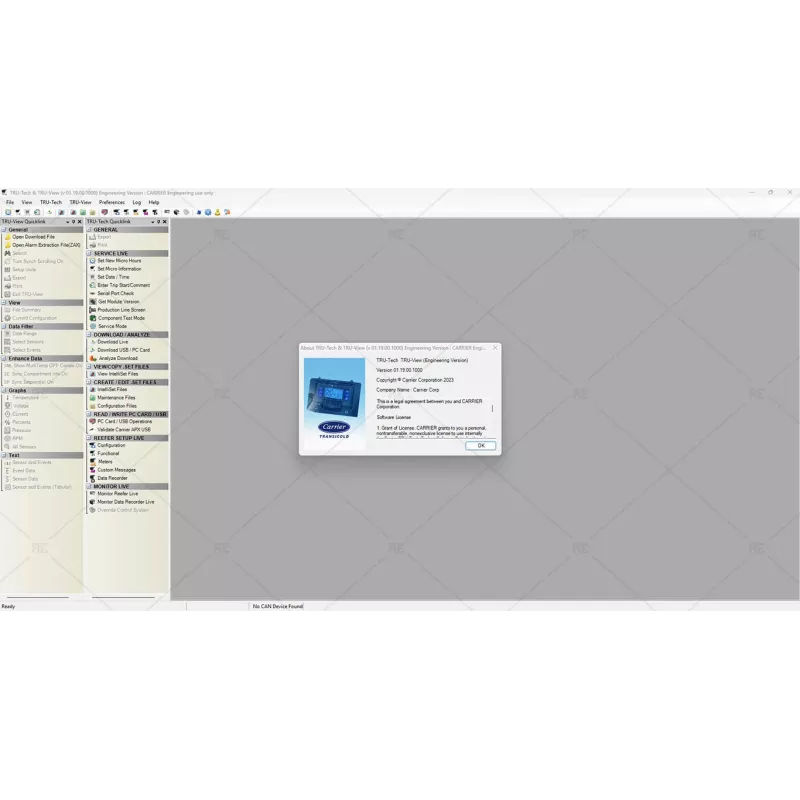Open Get Module Version
Viewport: 800px width, 800px height.
point(118,302)
